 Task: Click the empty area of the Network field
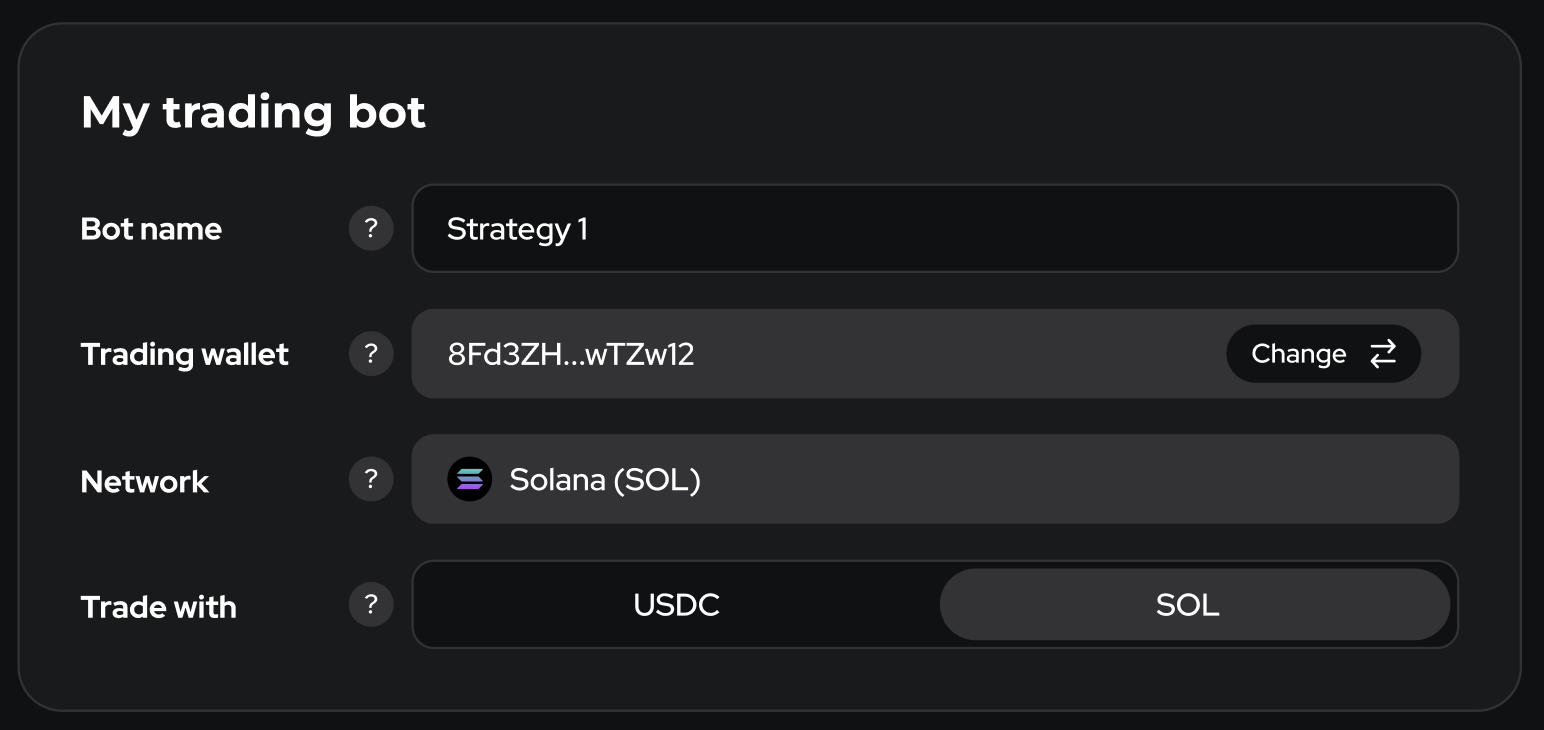(1080, 480)
